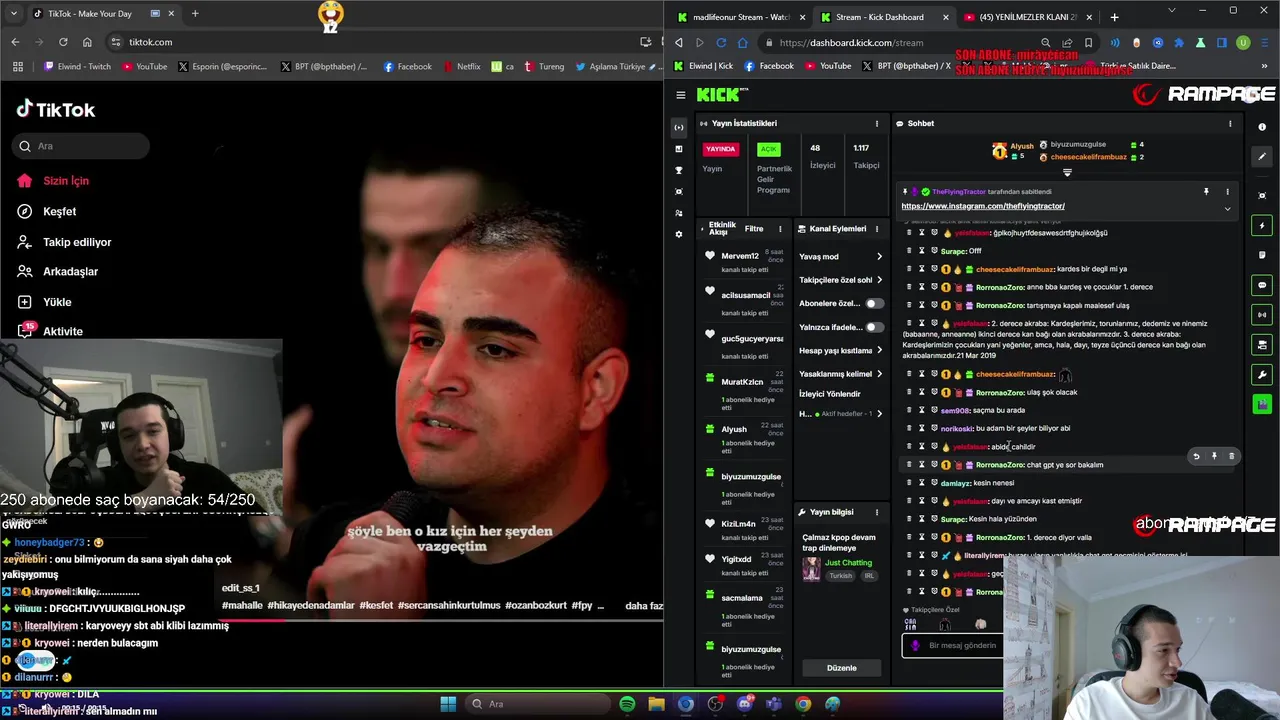Click the Spotify icon in the taskbar

tap(627, 704)
